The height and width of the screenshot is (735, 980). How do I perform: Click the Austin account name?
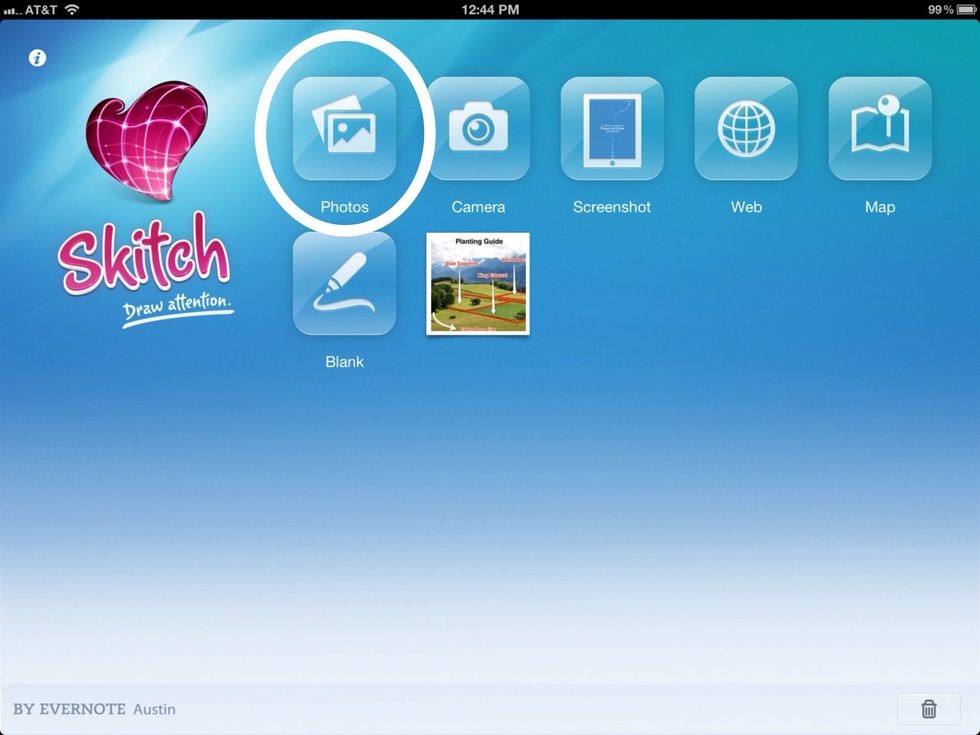[154, 709]
